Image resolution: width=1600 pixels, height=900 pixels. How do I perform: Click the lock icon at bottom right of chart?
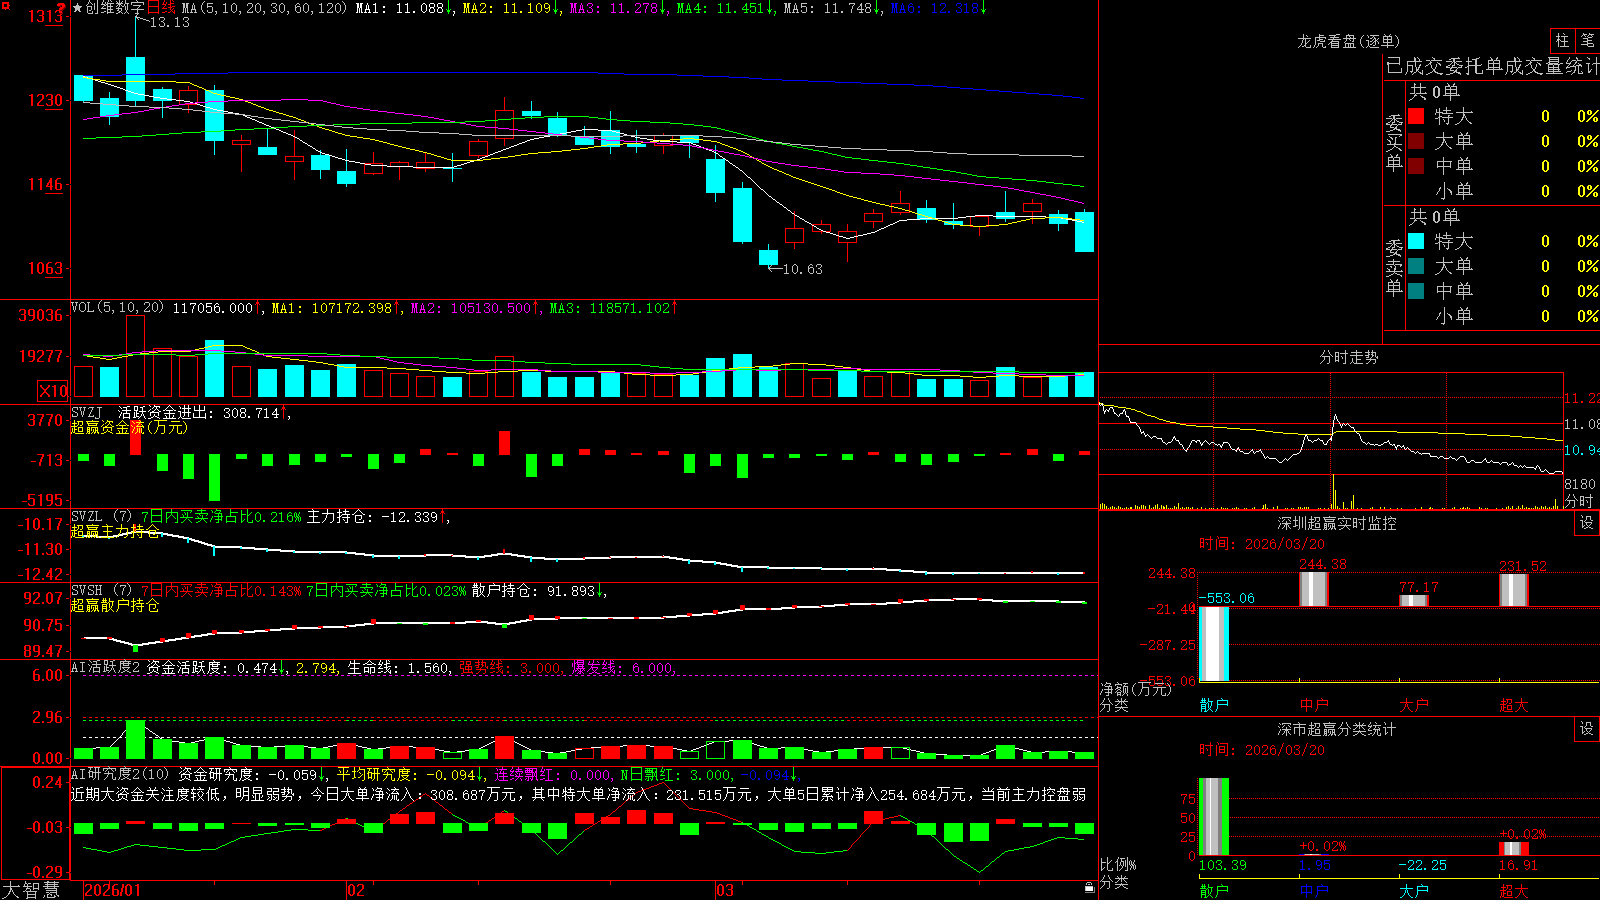tap(1090, 887)
